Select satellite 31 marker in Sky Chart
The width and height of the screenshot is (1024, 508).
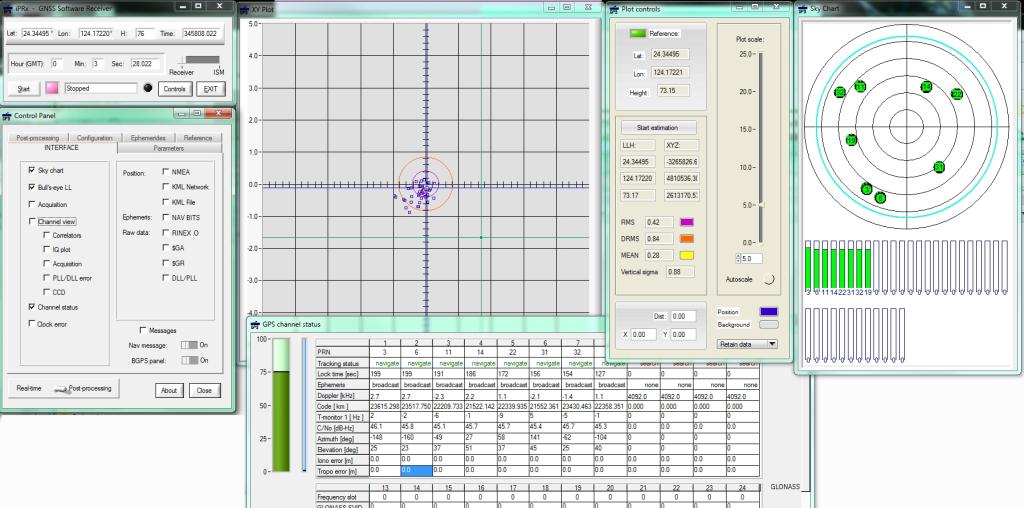[939, 167]
